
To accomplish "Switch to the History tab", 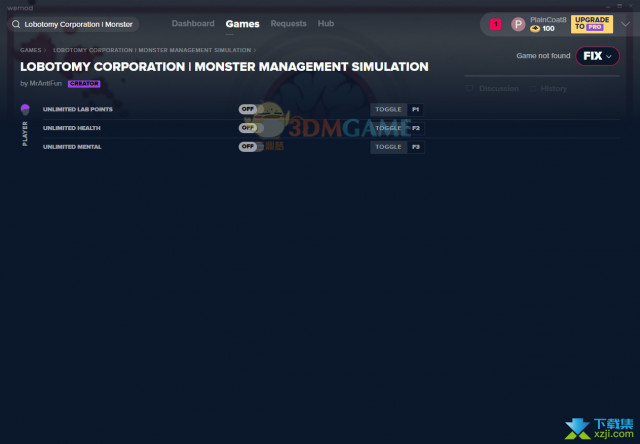I will click(553, 89).
